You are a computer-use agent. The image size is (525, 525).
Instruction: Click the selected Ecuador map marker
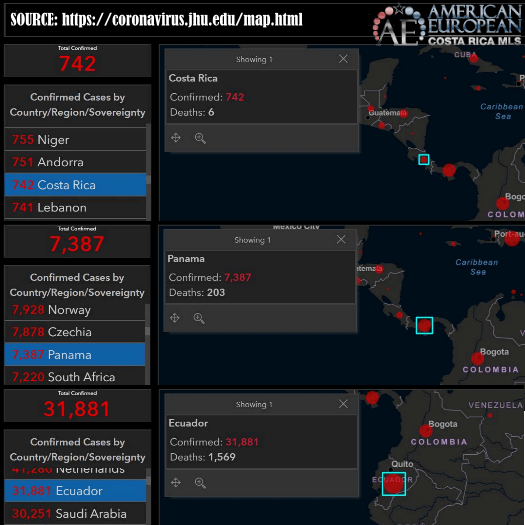pos(394,484)
